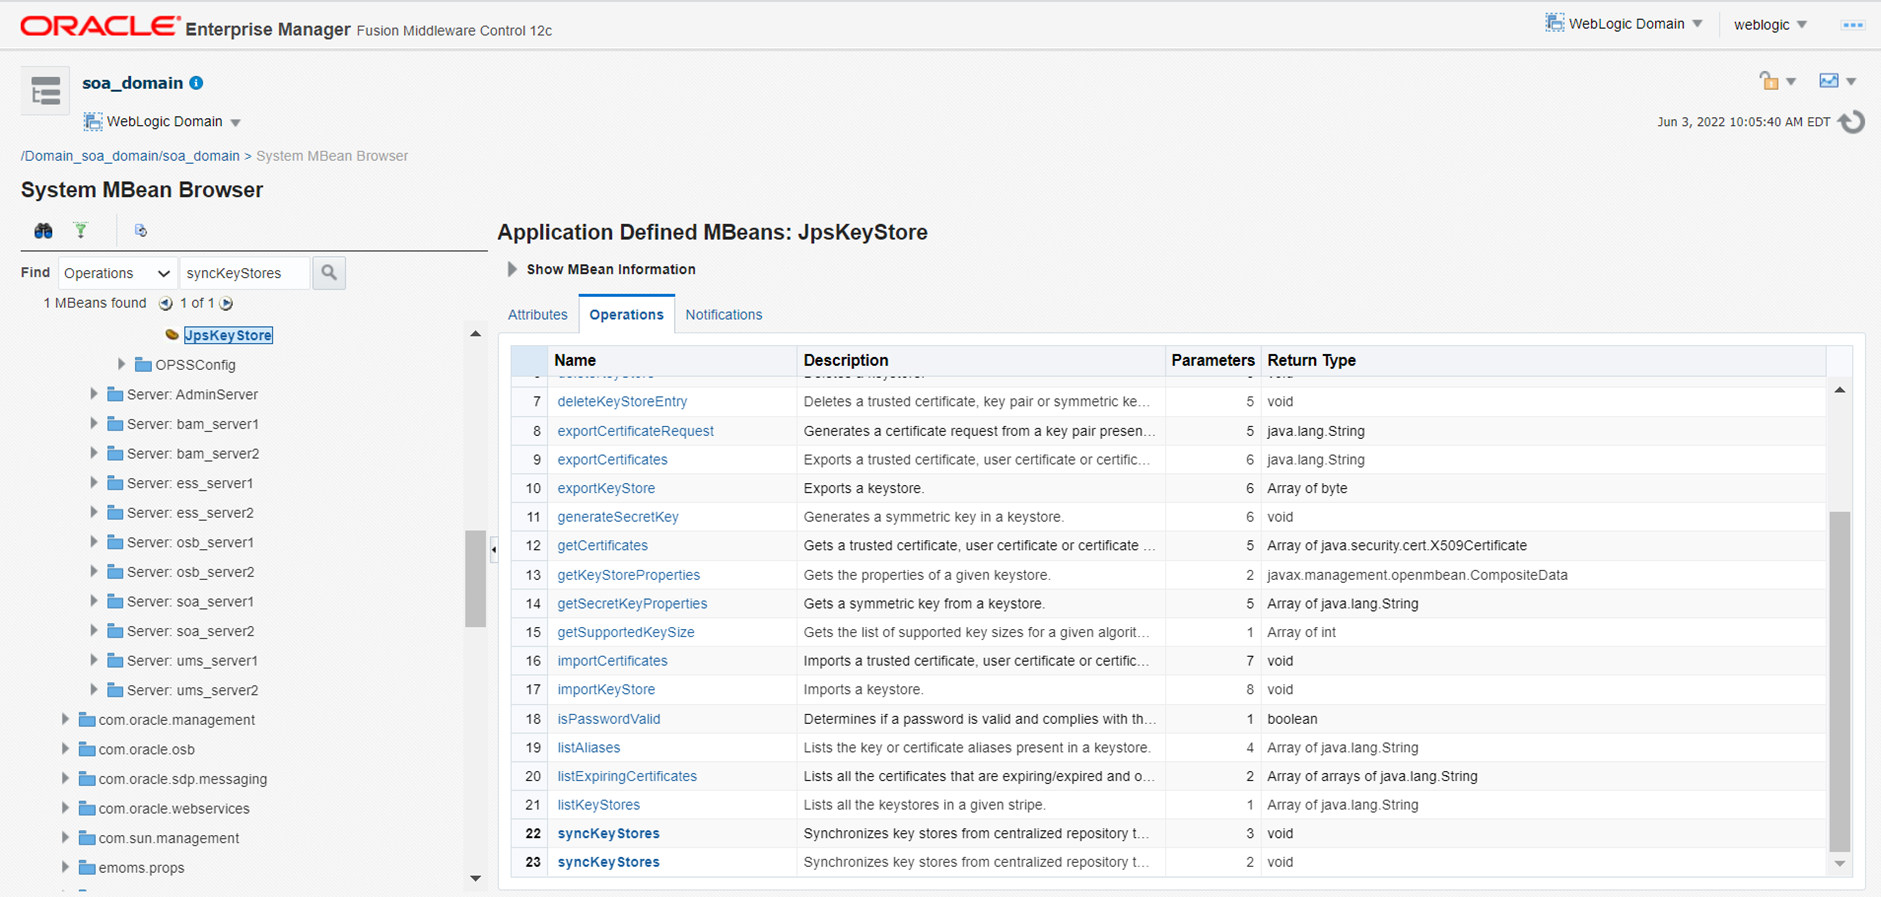Screen dimensions: 1881x897
Task: Expand the Server: AdminServer folder
Action: pos(93,394)
